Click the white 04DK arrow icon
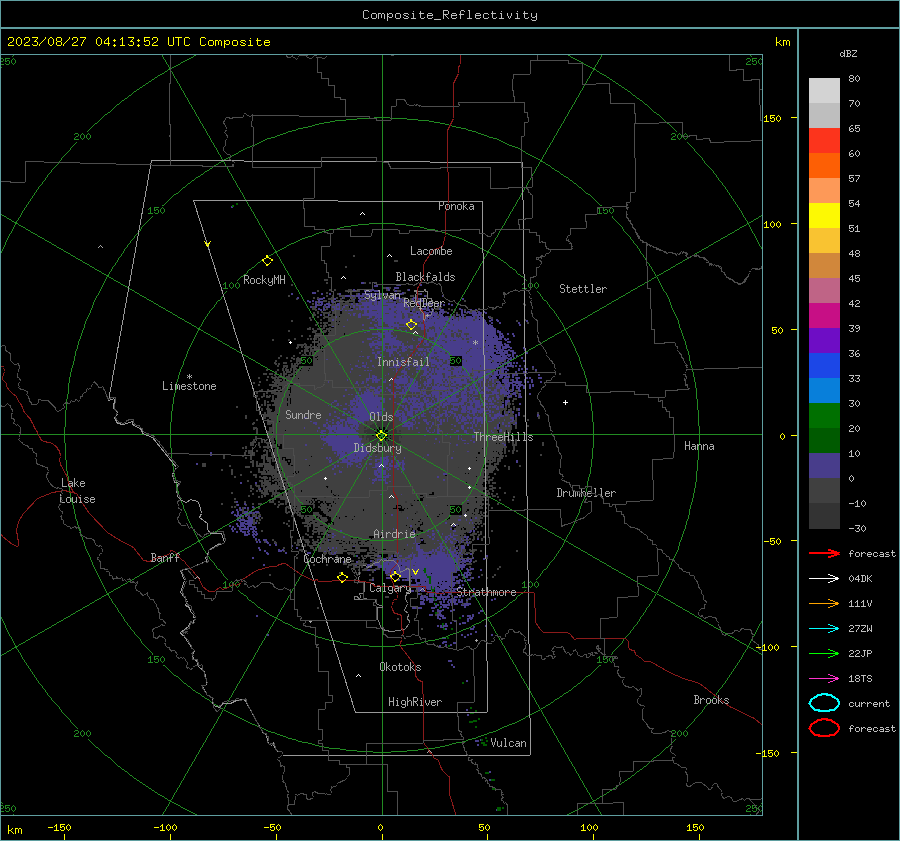The image size is (900, 841). coord(824,578)
